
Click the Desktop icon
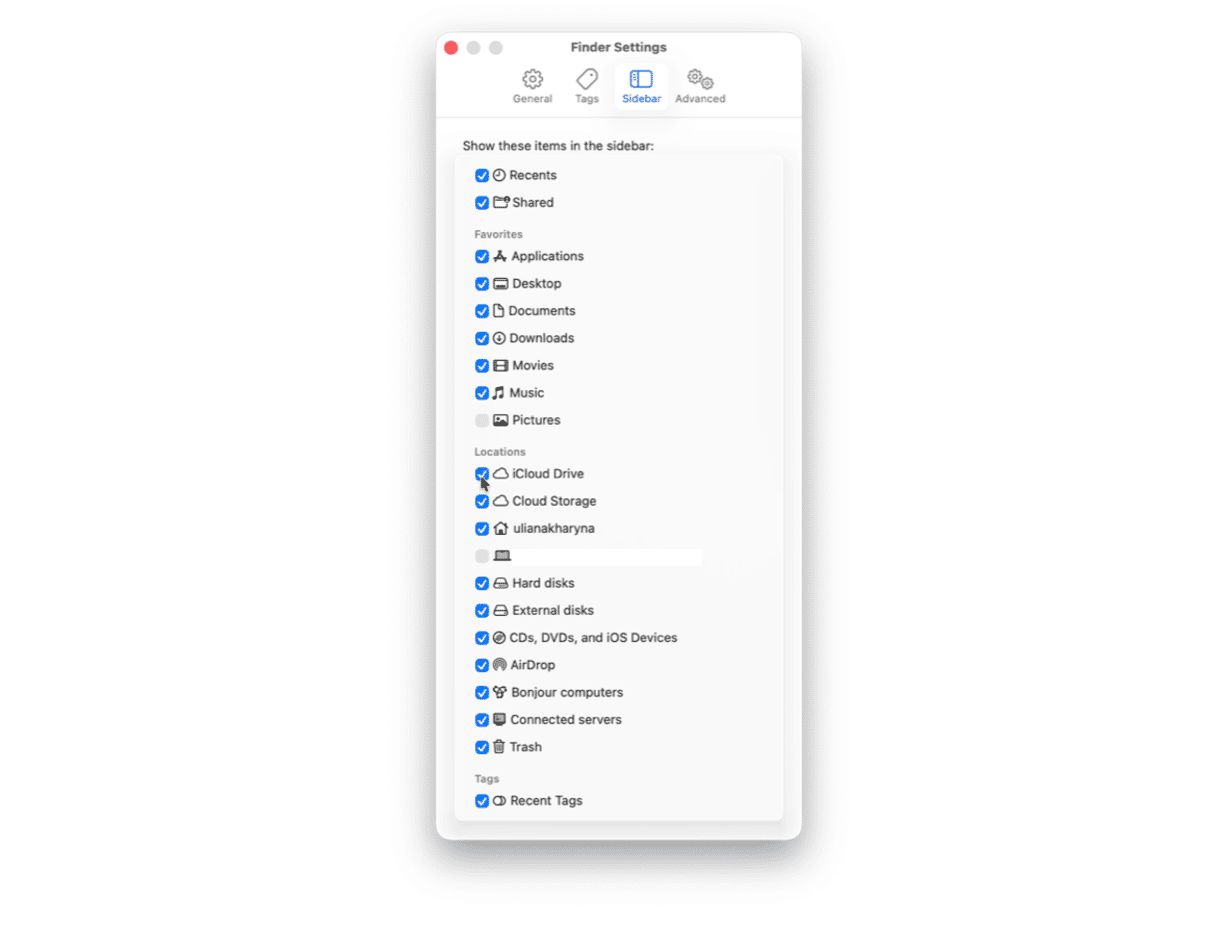[x=501, y=284]
